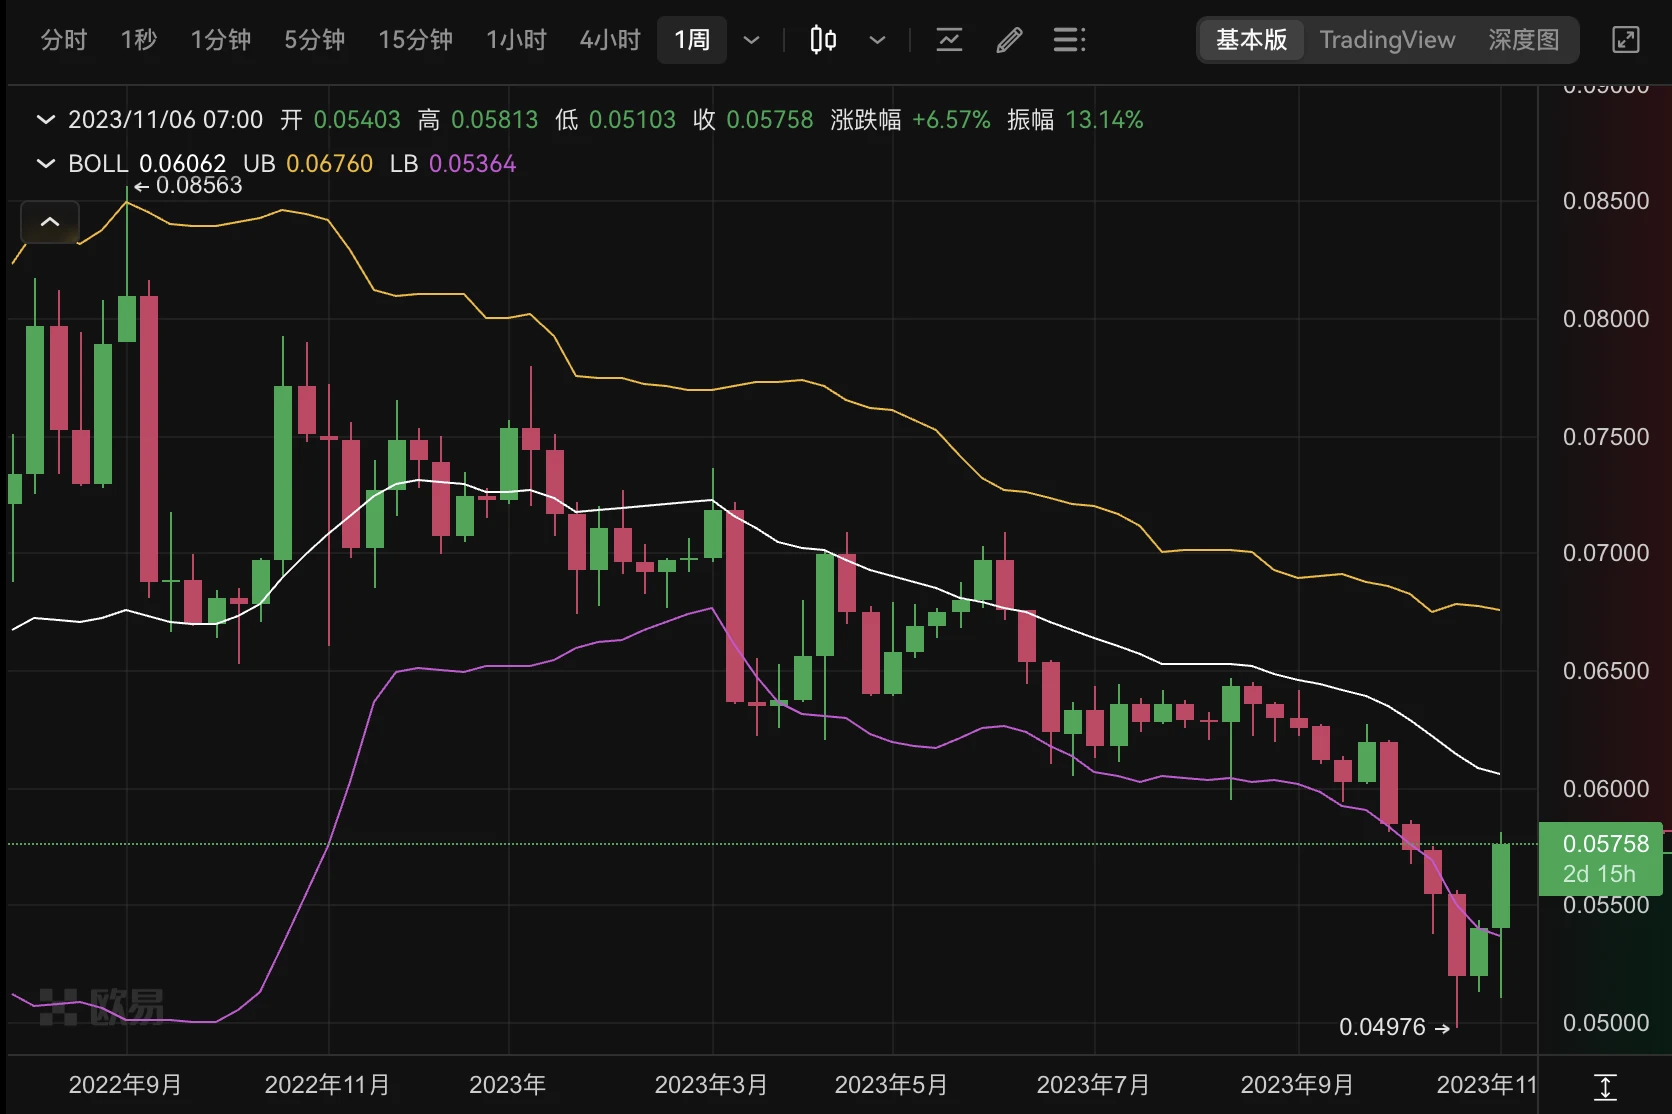This screenshot has width=1672, height=1114.
Task: Open the timeframe dropdown next to 1周
Action: (750, 40)
